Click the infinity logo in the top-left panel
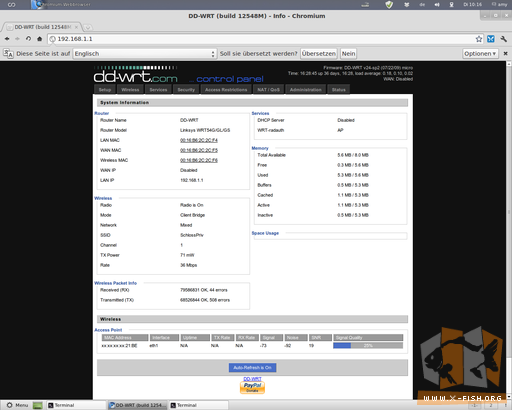Viewport: 512px width, 410px height. click(x=12, y=5)
